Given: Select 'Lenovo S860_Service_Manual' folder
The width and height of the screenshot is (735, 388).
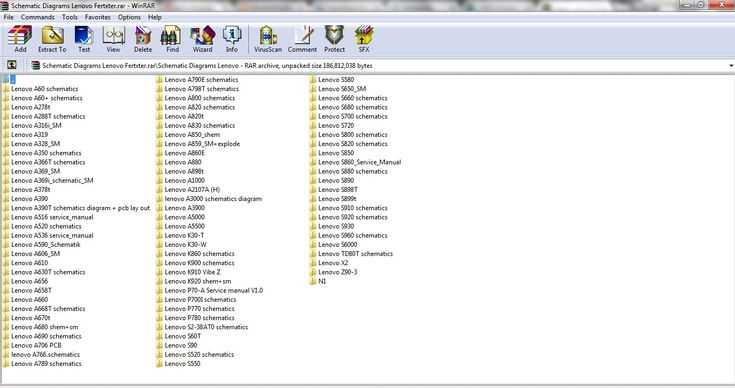Looking at the screenshot, I should point(356,162).
